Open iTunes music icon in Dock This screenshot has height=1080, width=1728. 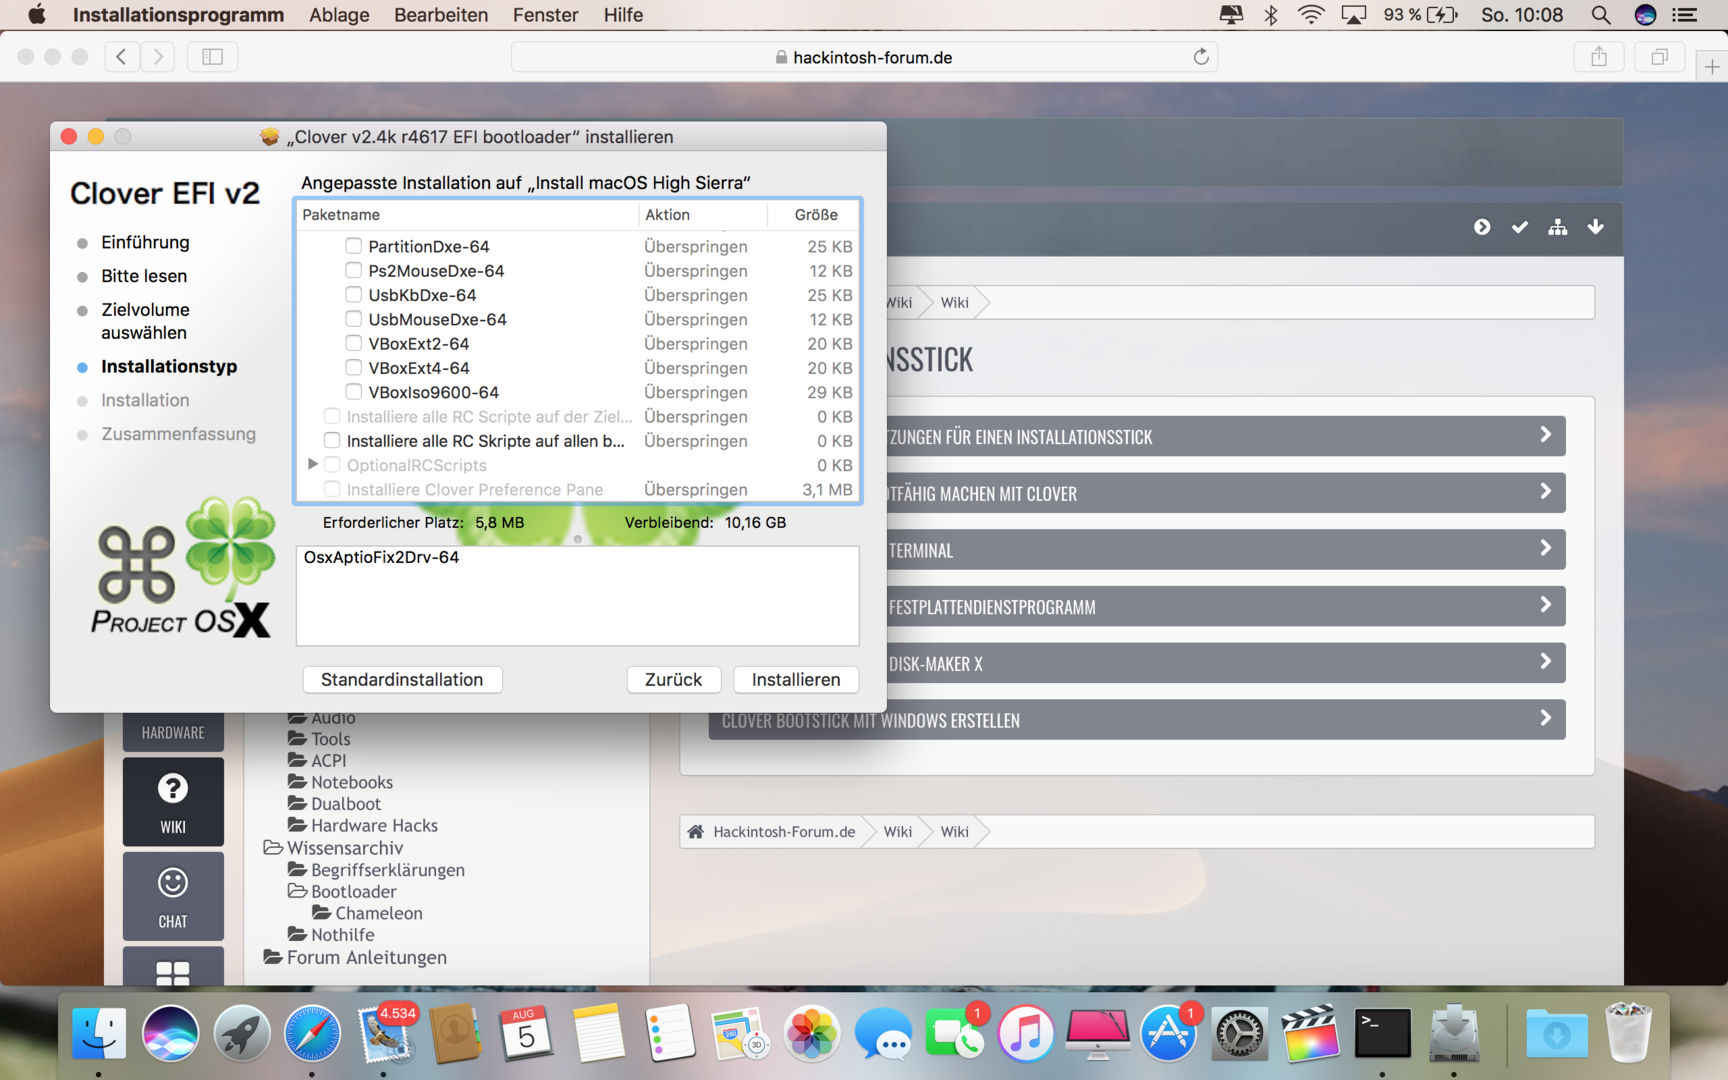pos(1025,1033)
